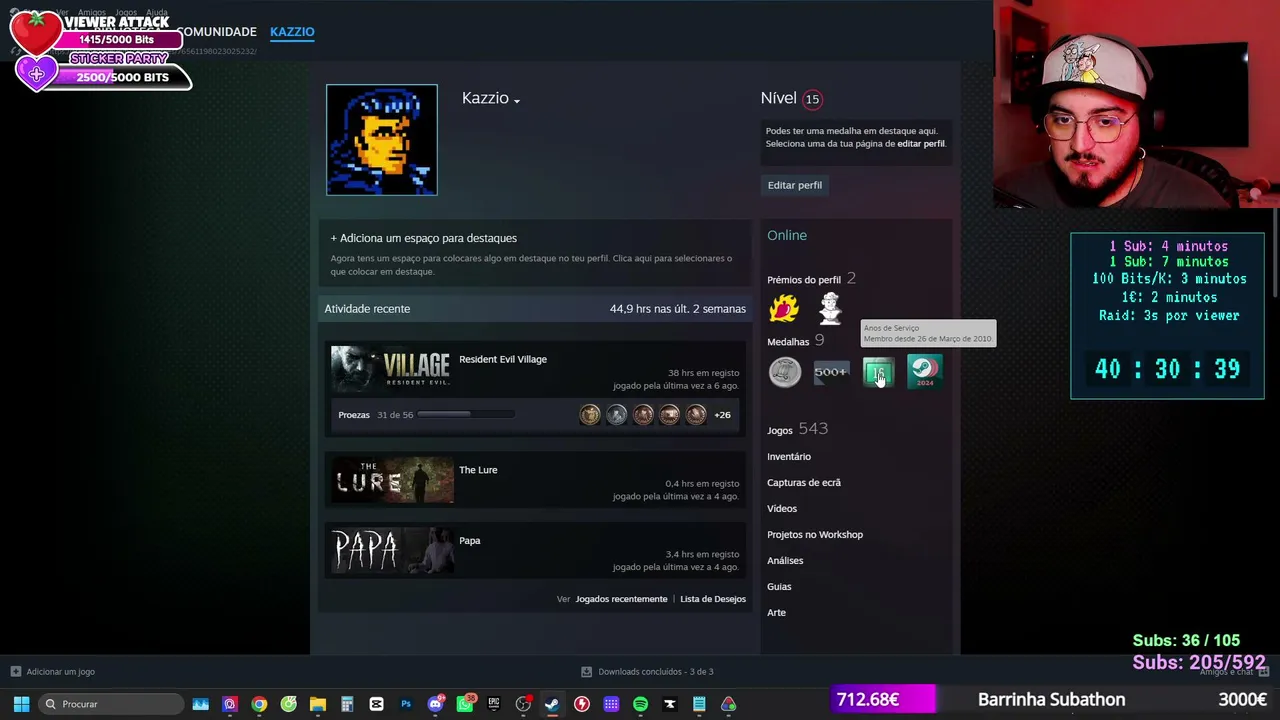
Task: Open the red lightning bolt taskbar app
Action: tap(582, 704)
